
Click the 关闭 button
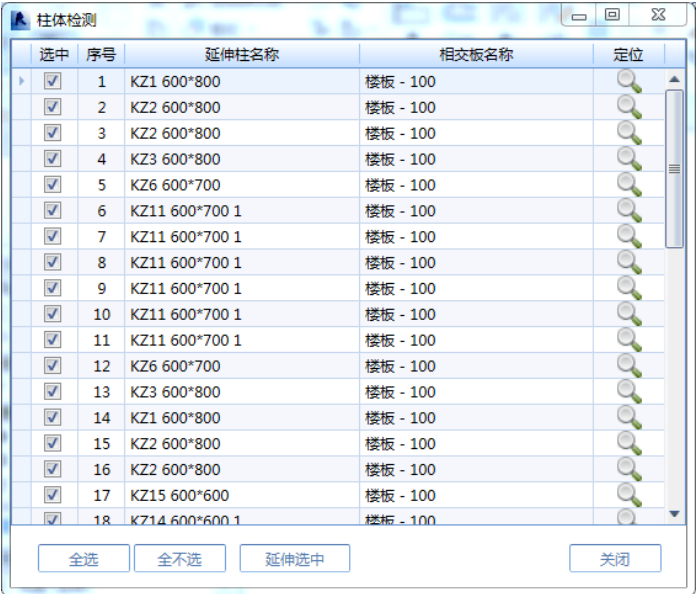coord(615,558)
